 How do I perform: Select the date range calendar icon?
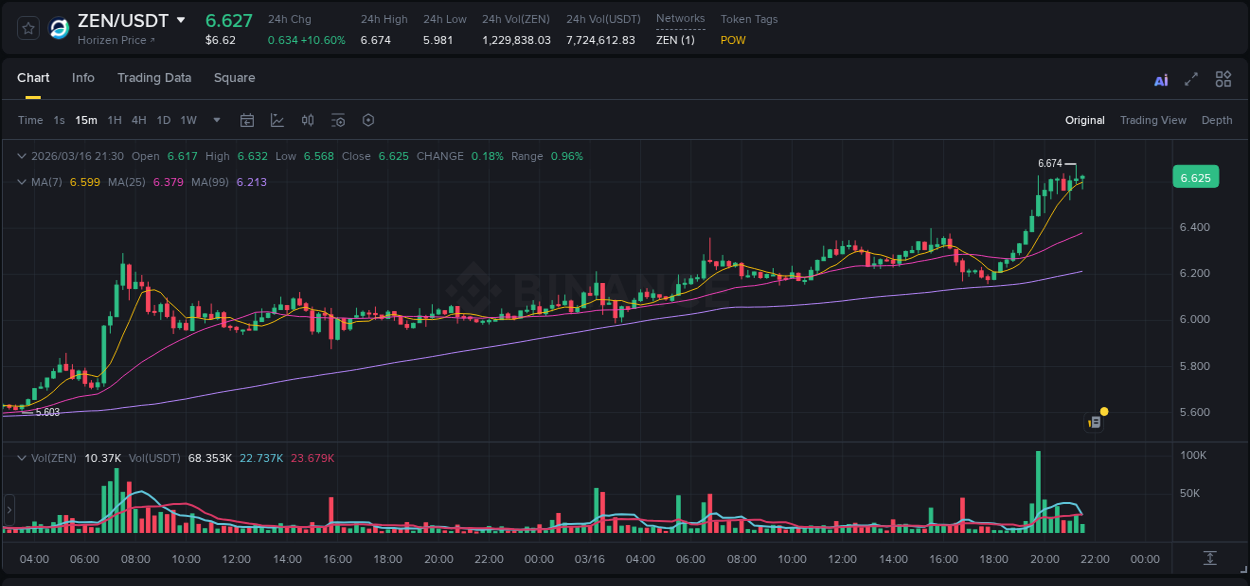pos(247,120)
